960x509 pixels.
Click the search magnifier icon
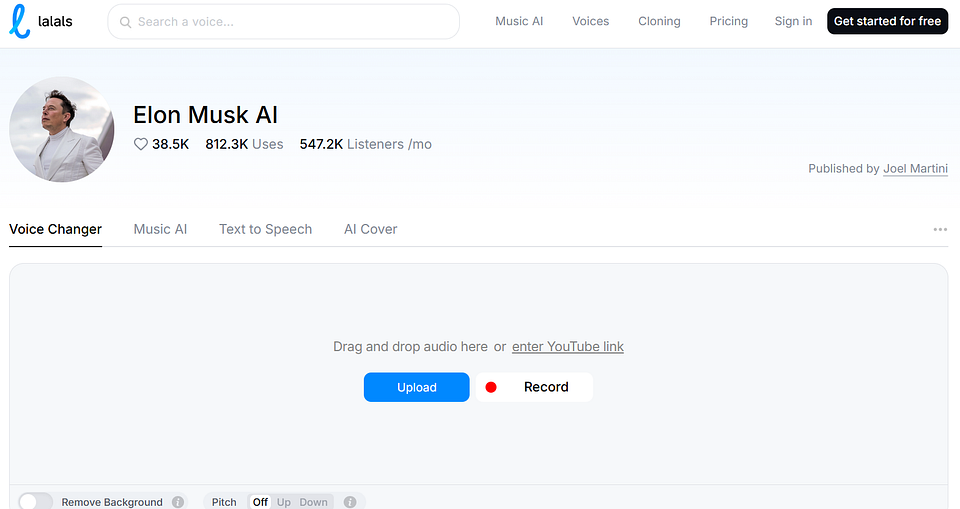(x=126, y=22)
